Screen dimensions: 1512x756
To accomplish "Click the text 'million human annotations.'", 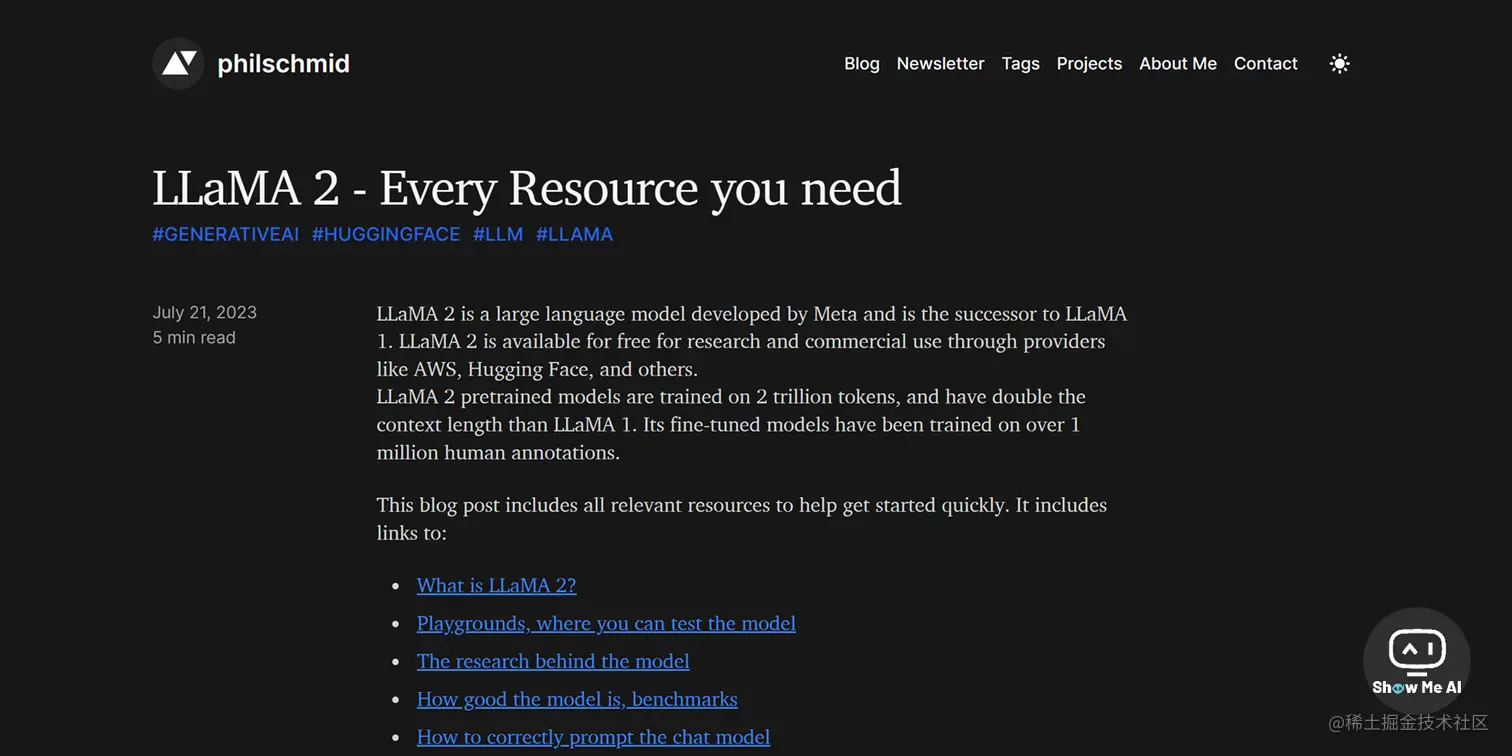I will pos(498,452).
